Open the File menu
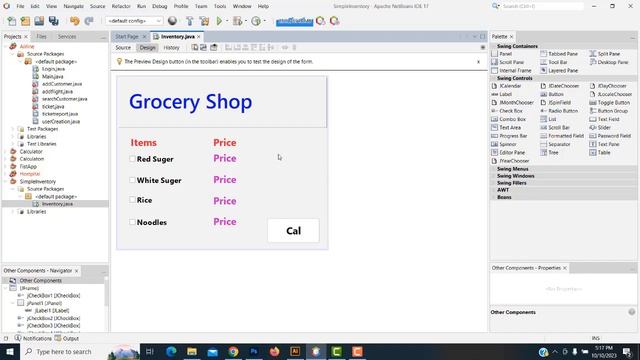This screenshot has height=360, width=640. [20, 7]
